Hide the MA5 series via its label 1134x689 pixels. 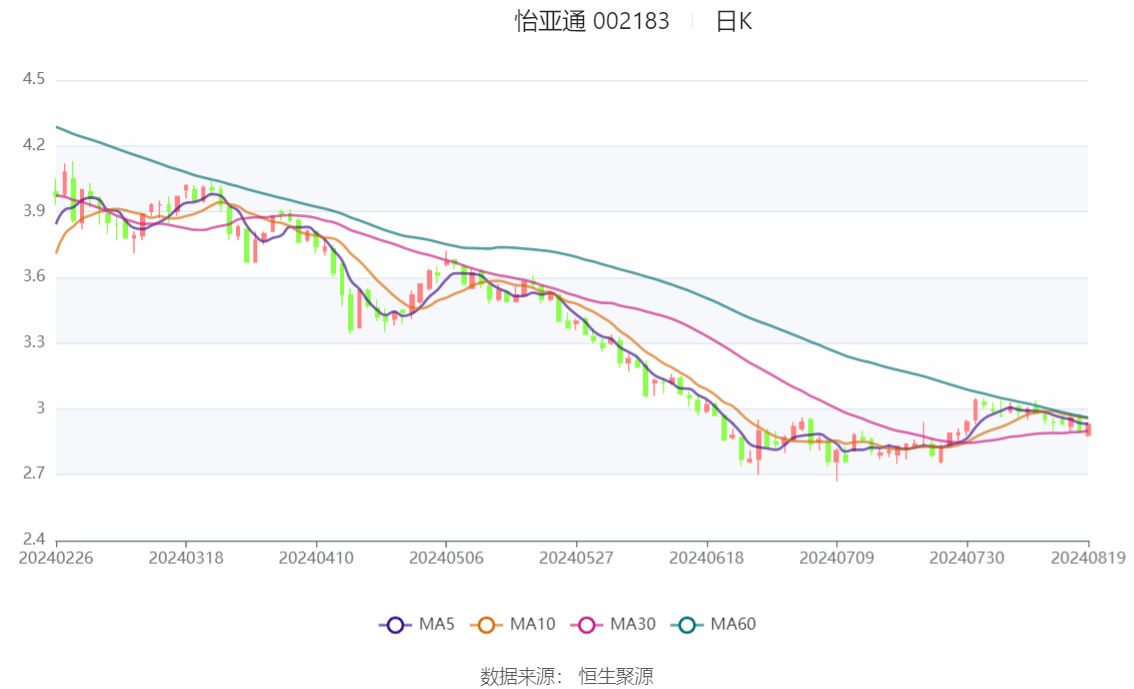(437, 624)
